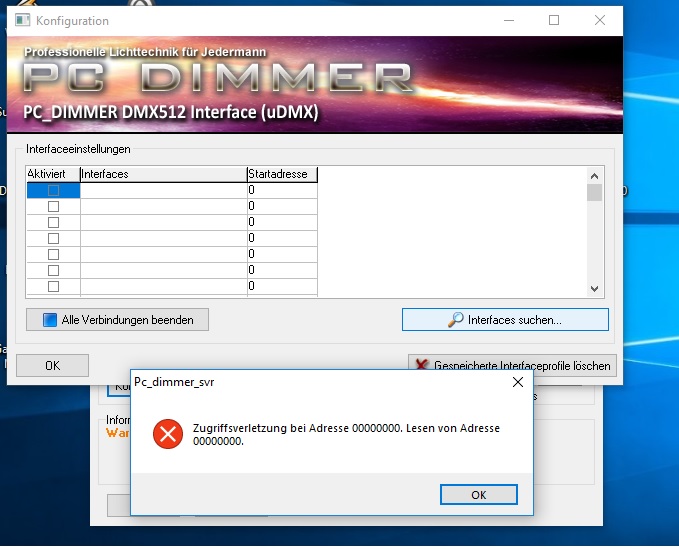Click blue icon on Alle Verbindungen beenden
The height and width of the screenshot is (549, 679).
click(49, 320)
